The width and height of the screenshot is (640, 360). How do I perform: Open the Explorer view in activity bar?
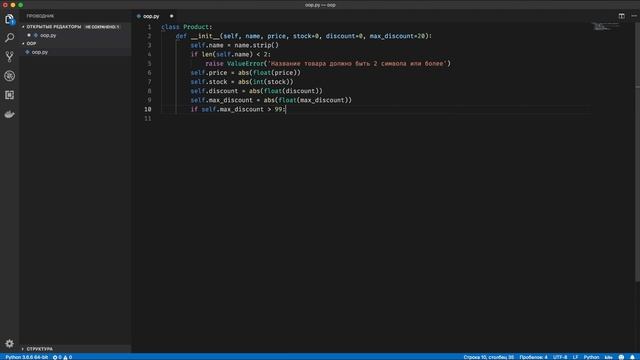(9, 19)
